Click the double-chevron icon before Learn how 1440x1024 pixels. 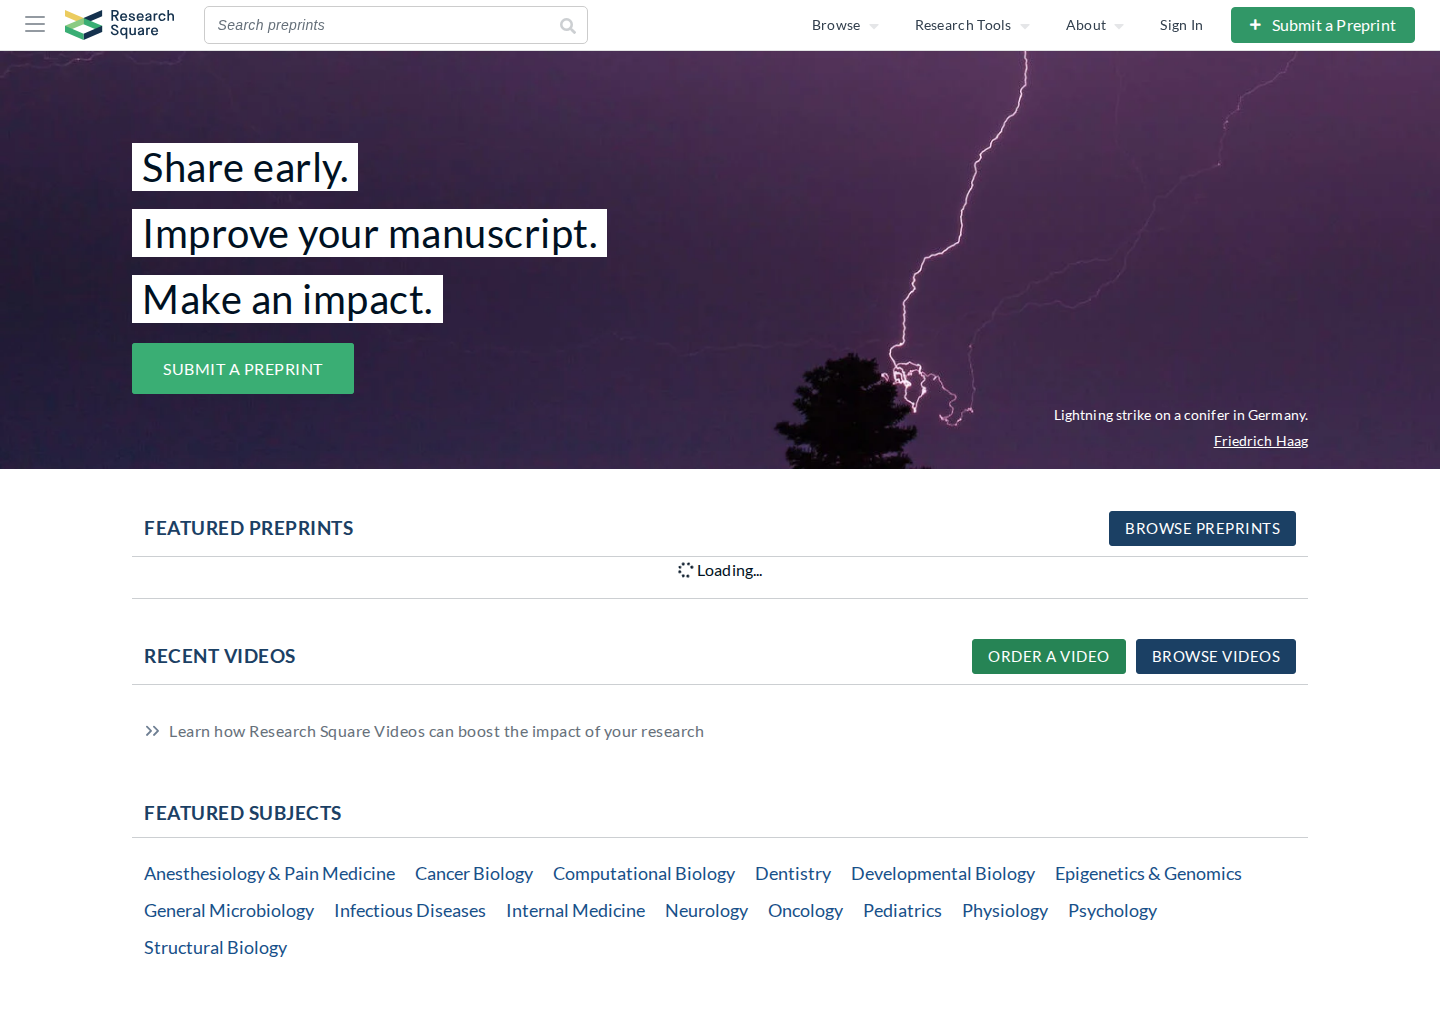coord(152,731)
